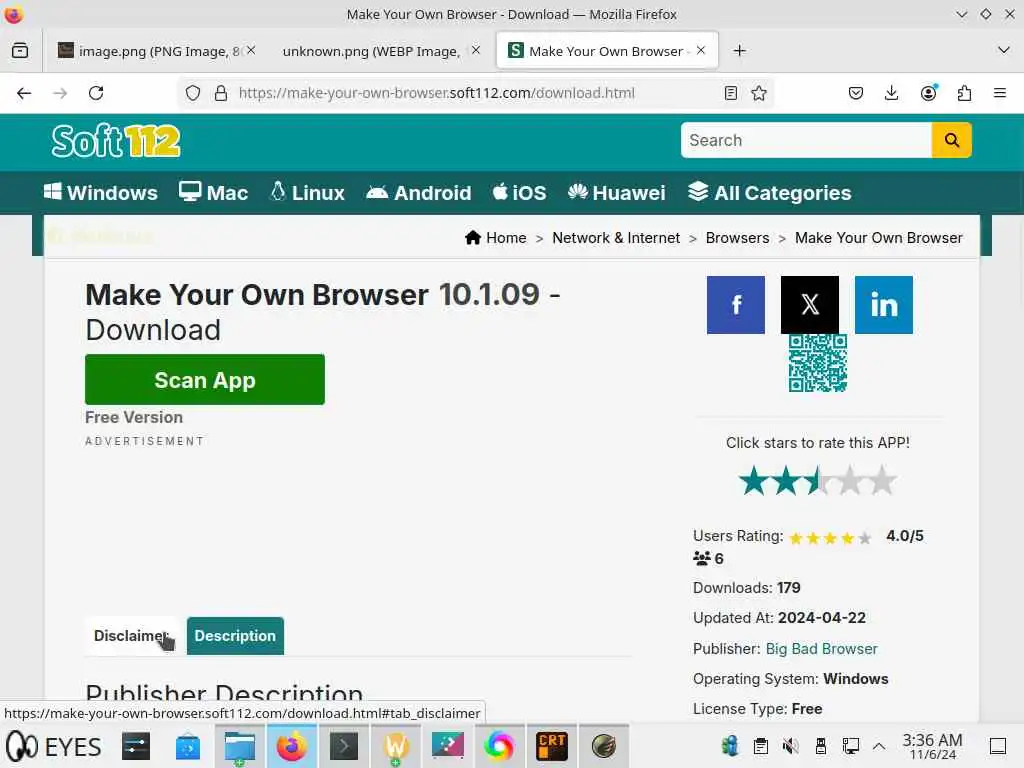Open the Firefox downloads panel
The width and height of the screenshot is (1024, 768).
point(891,93)
